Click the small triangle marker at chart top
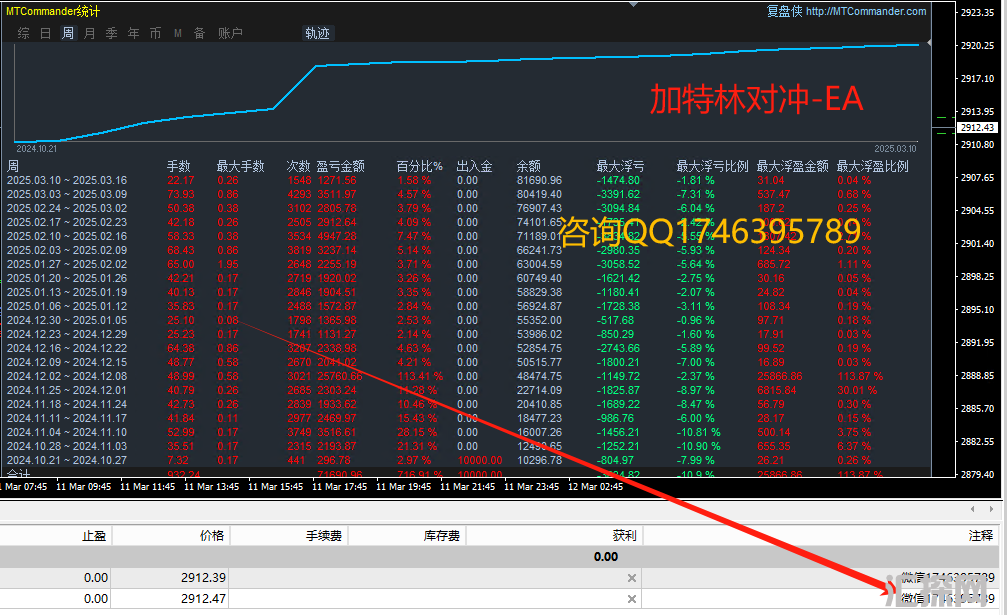 point(633,4)
